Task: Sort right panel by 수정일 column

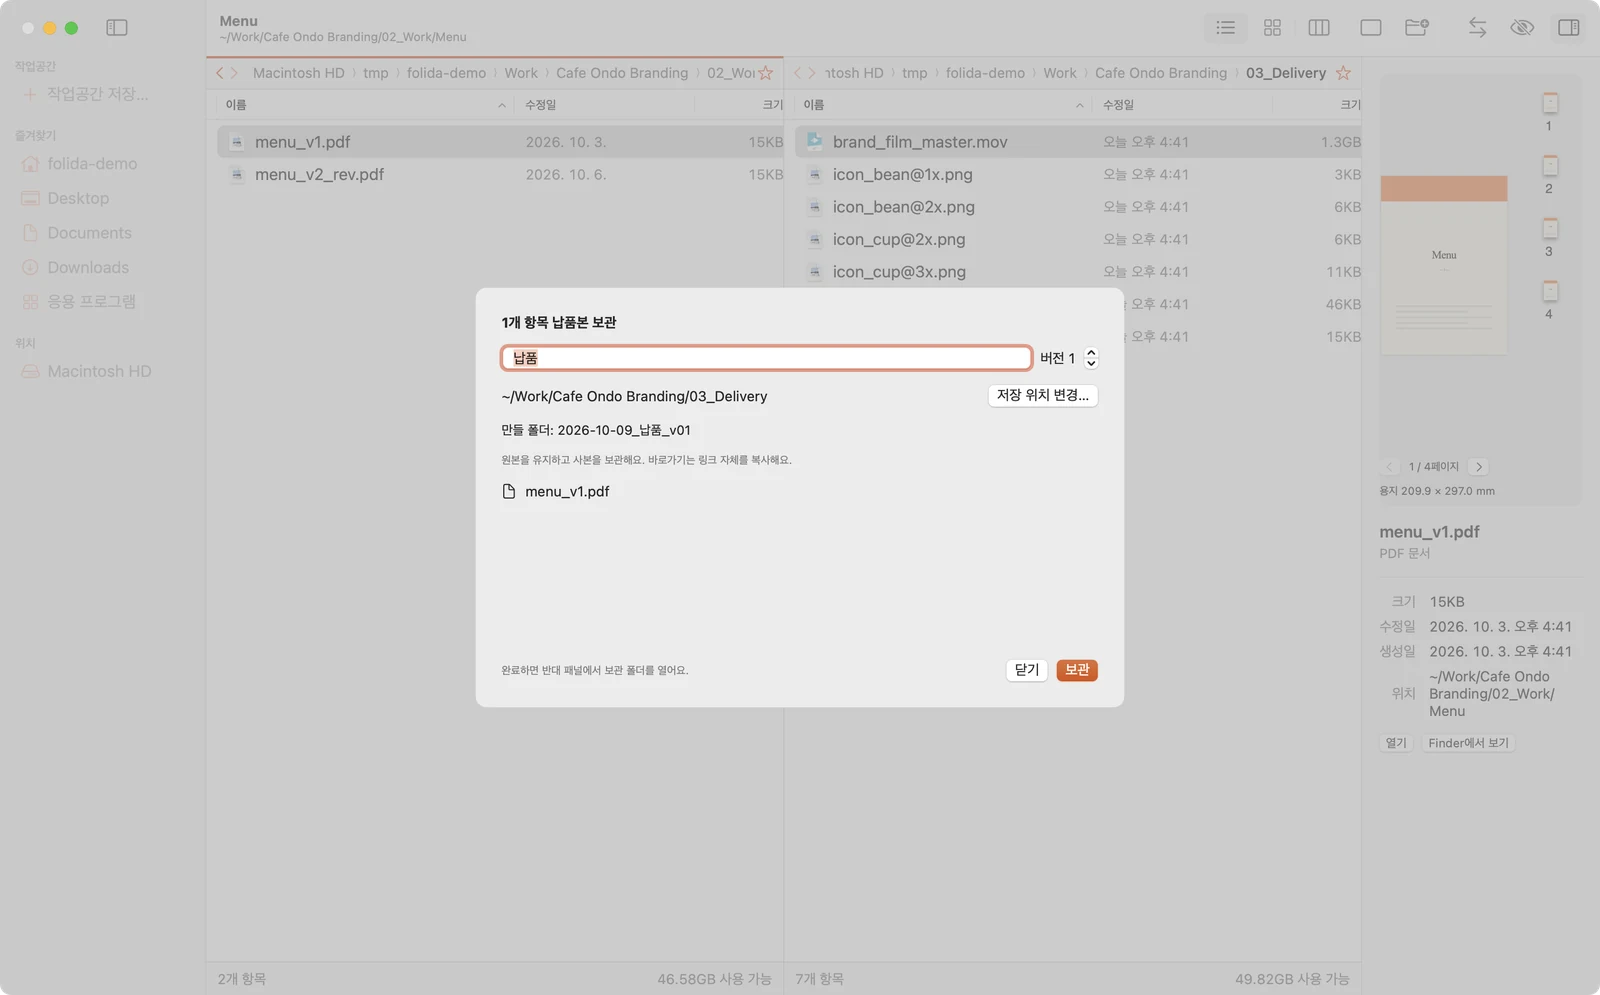Action: (1183, 105)
